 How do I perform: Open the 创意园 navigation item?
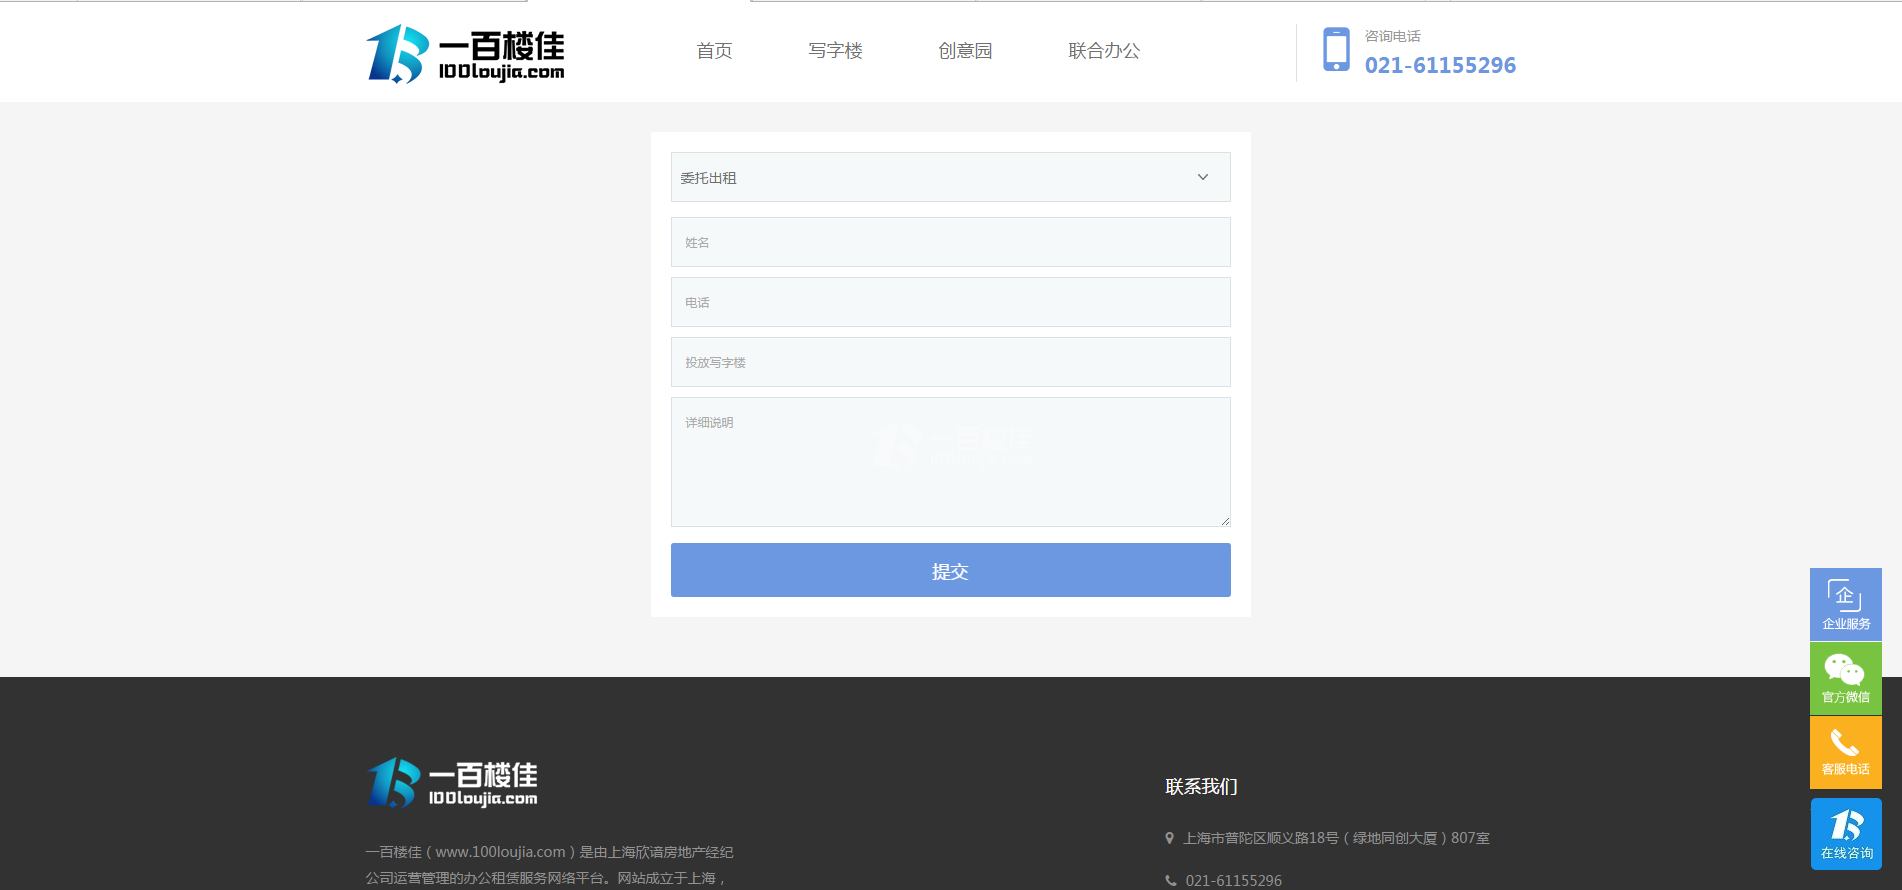pyautogui.click(x=965, y=51)
